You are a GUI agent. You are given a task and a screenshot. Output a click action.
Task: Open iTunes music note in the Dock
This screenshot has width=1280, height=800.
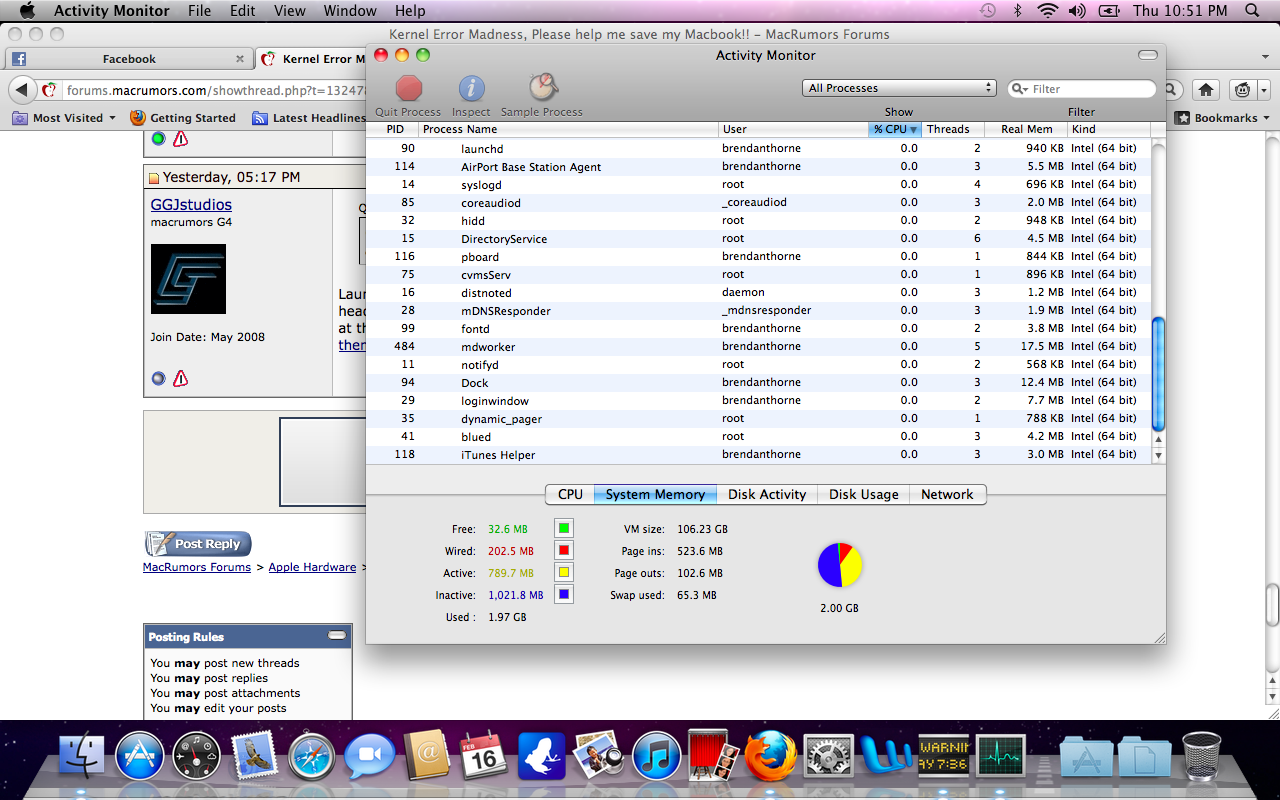point(656,757)
